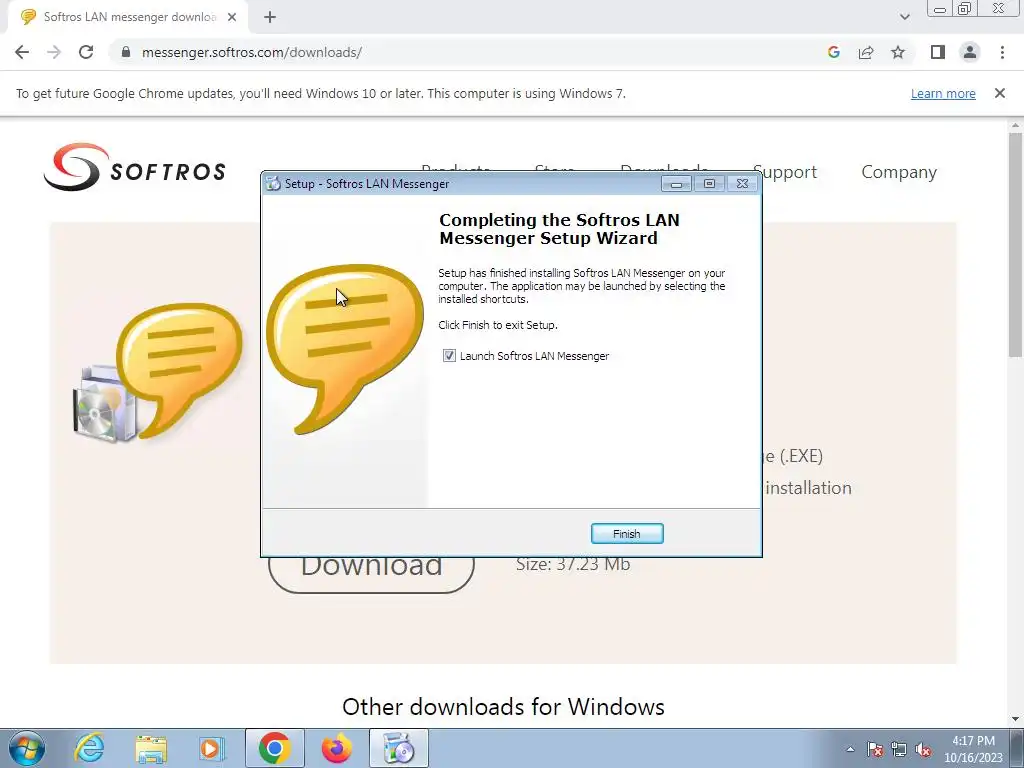This screenshot has height=768, width=1024.
Task: Open the Windows Start menu
Action: (x=27, y=748)
